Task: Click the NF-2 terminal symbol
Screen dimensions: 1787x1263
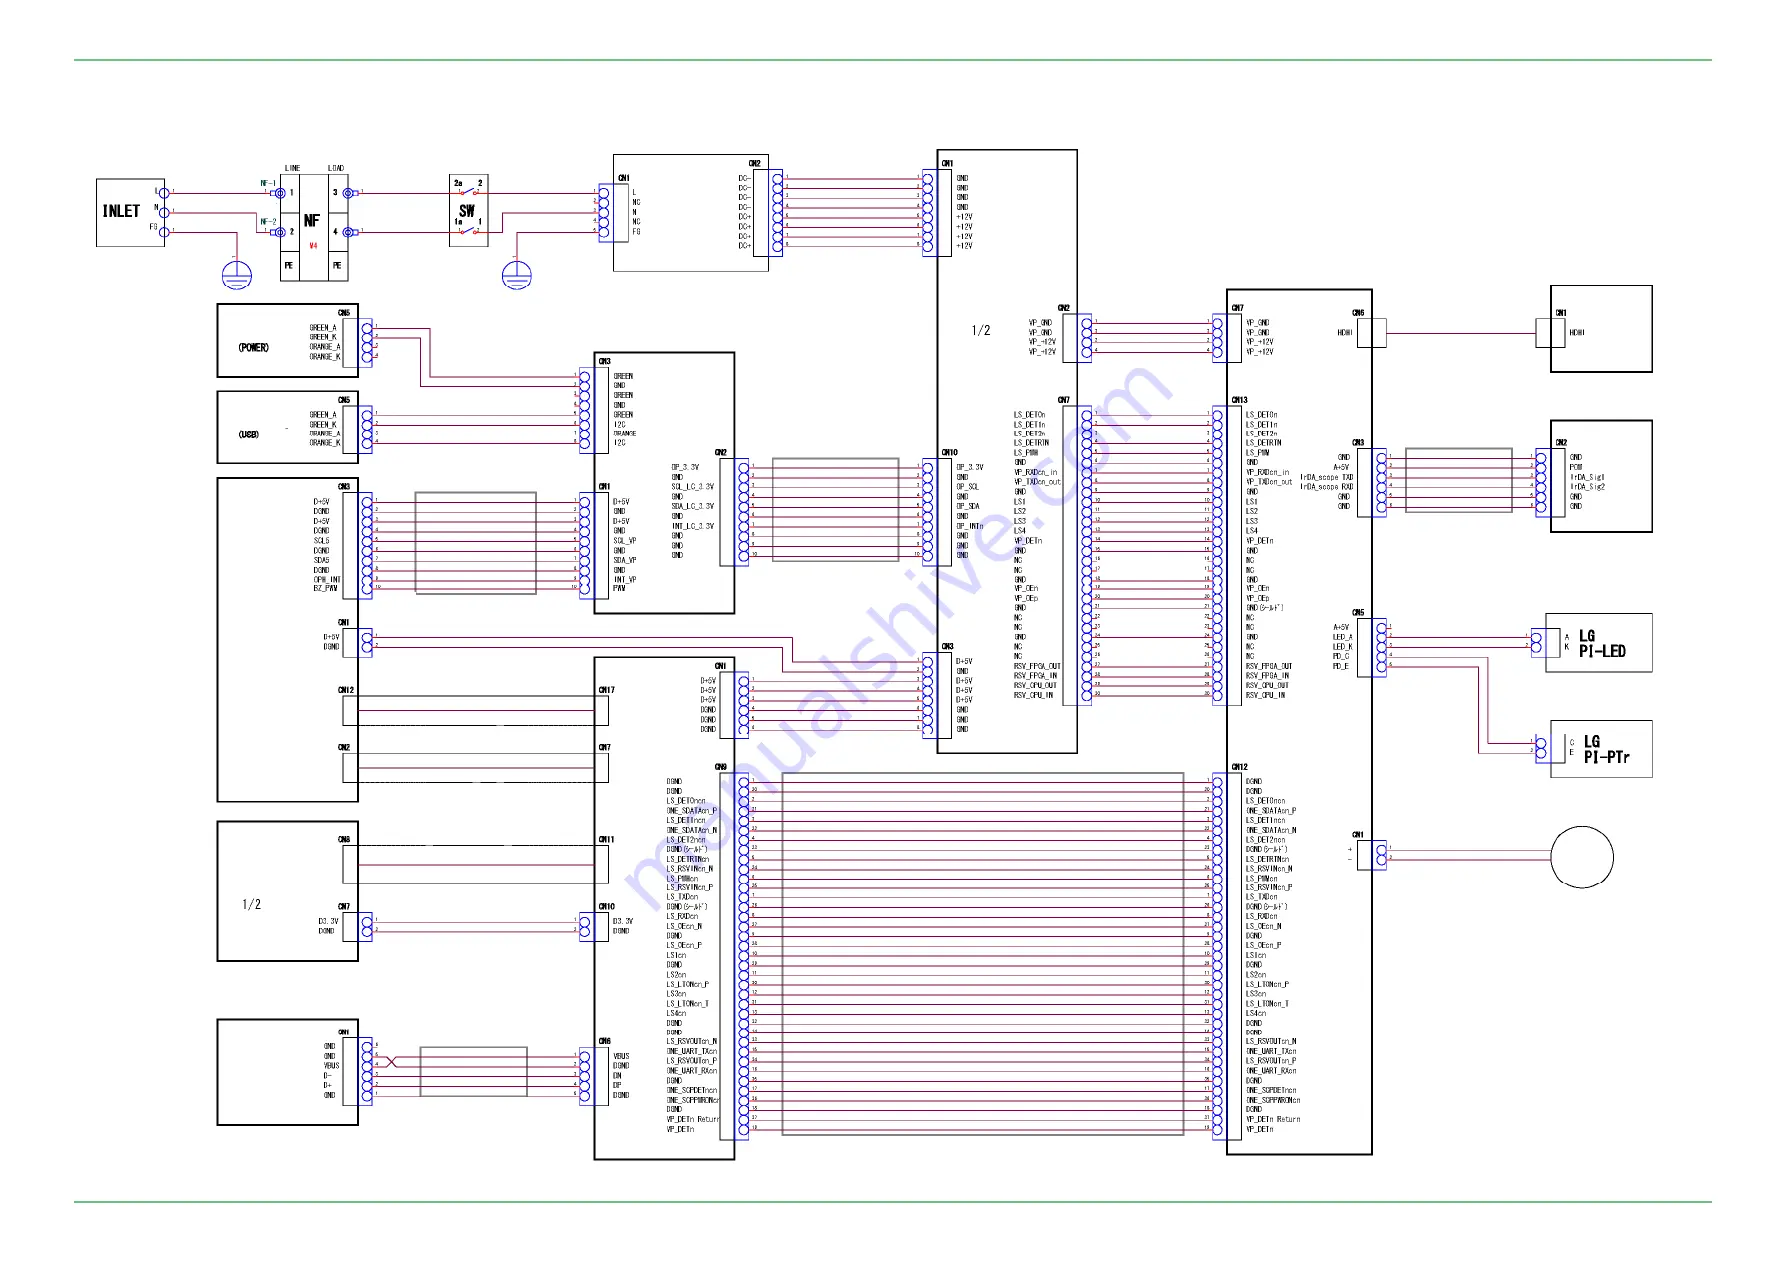Action: [279, 231]
